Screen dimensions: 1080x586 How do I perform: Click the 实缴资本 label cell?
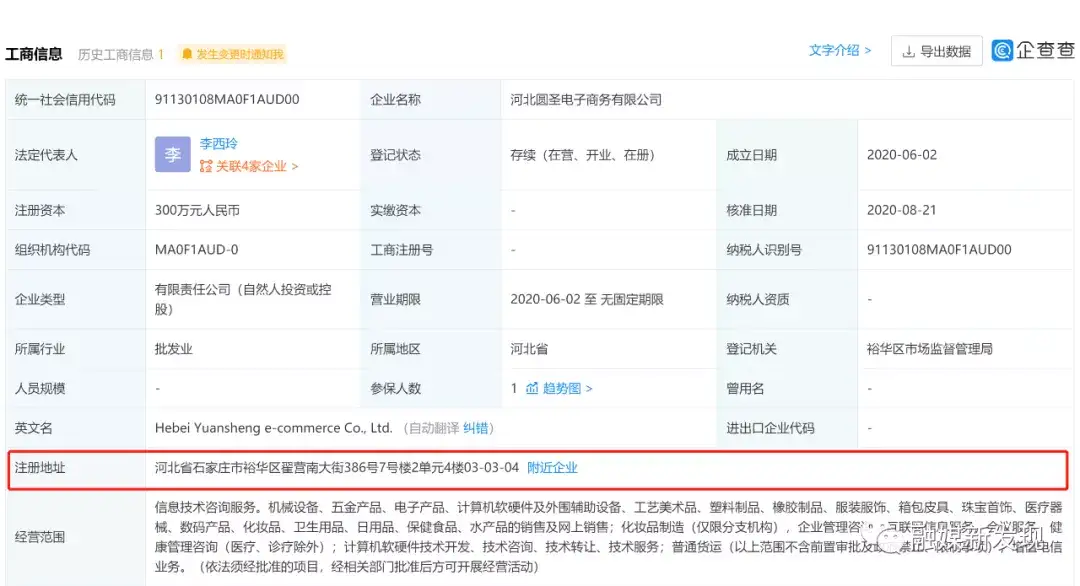coord(430,210)
